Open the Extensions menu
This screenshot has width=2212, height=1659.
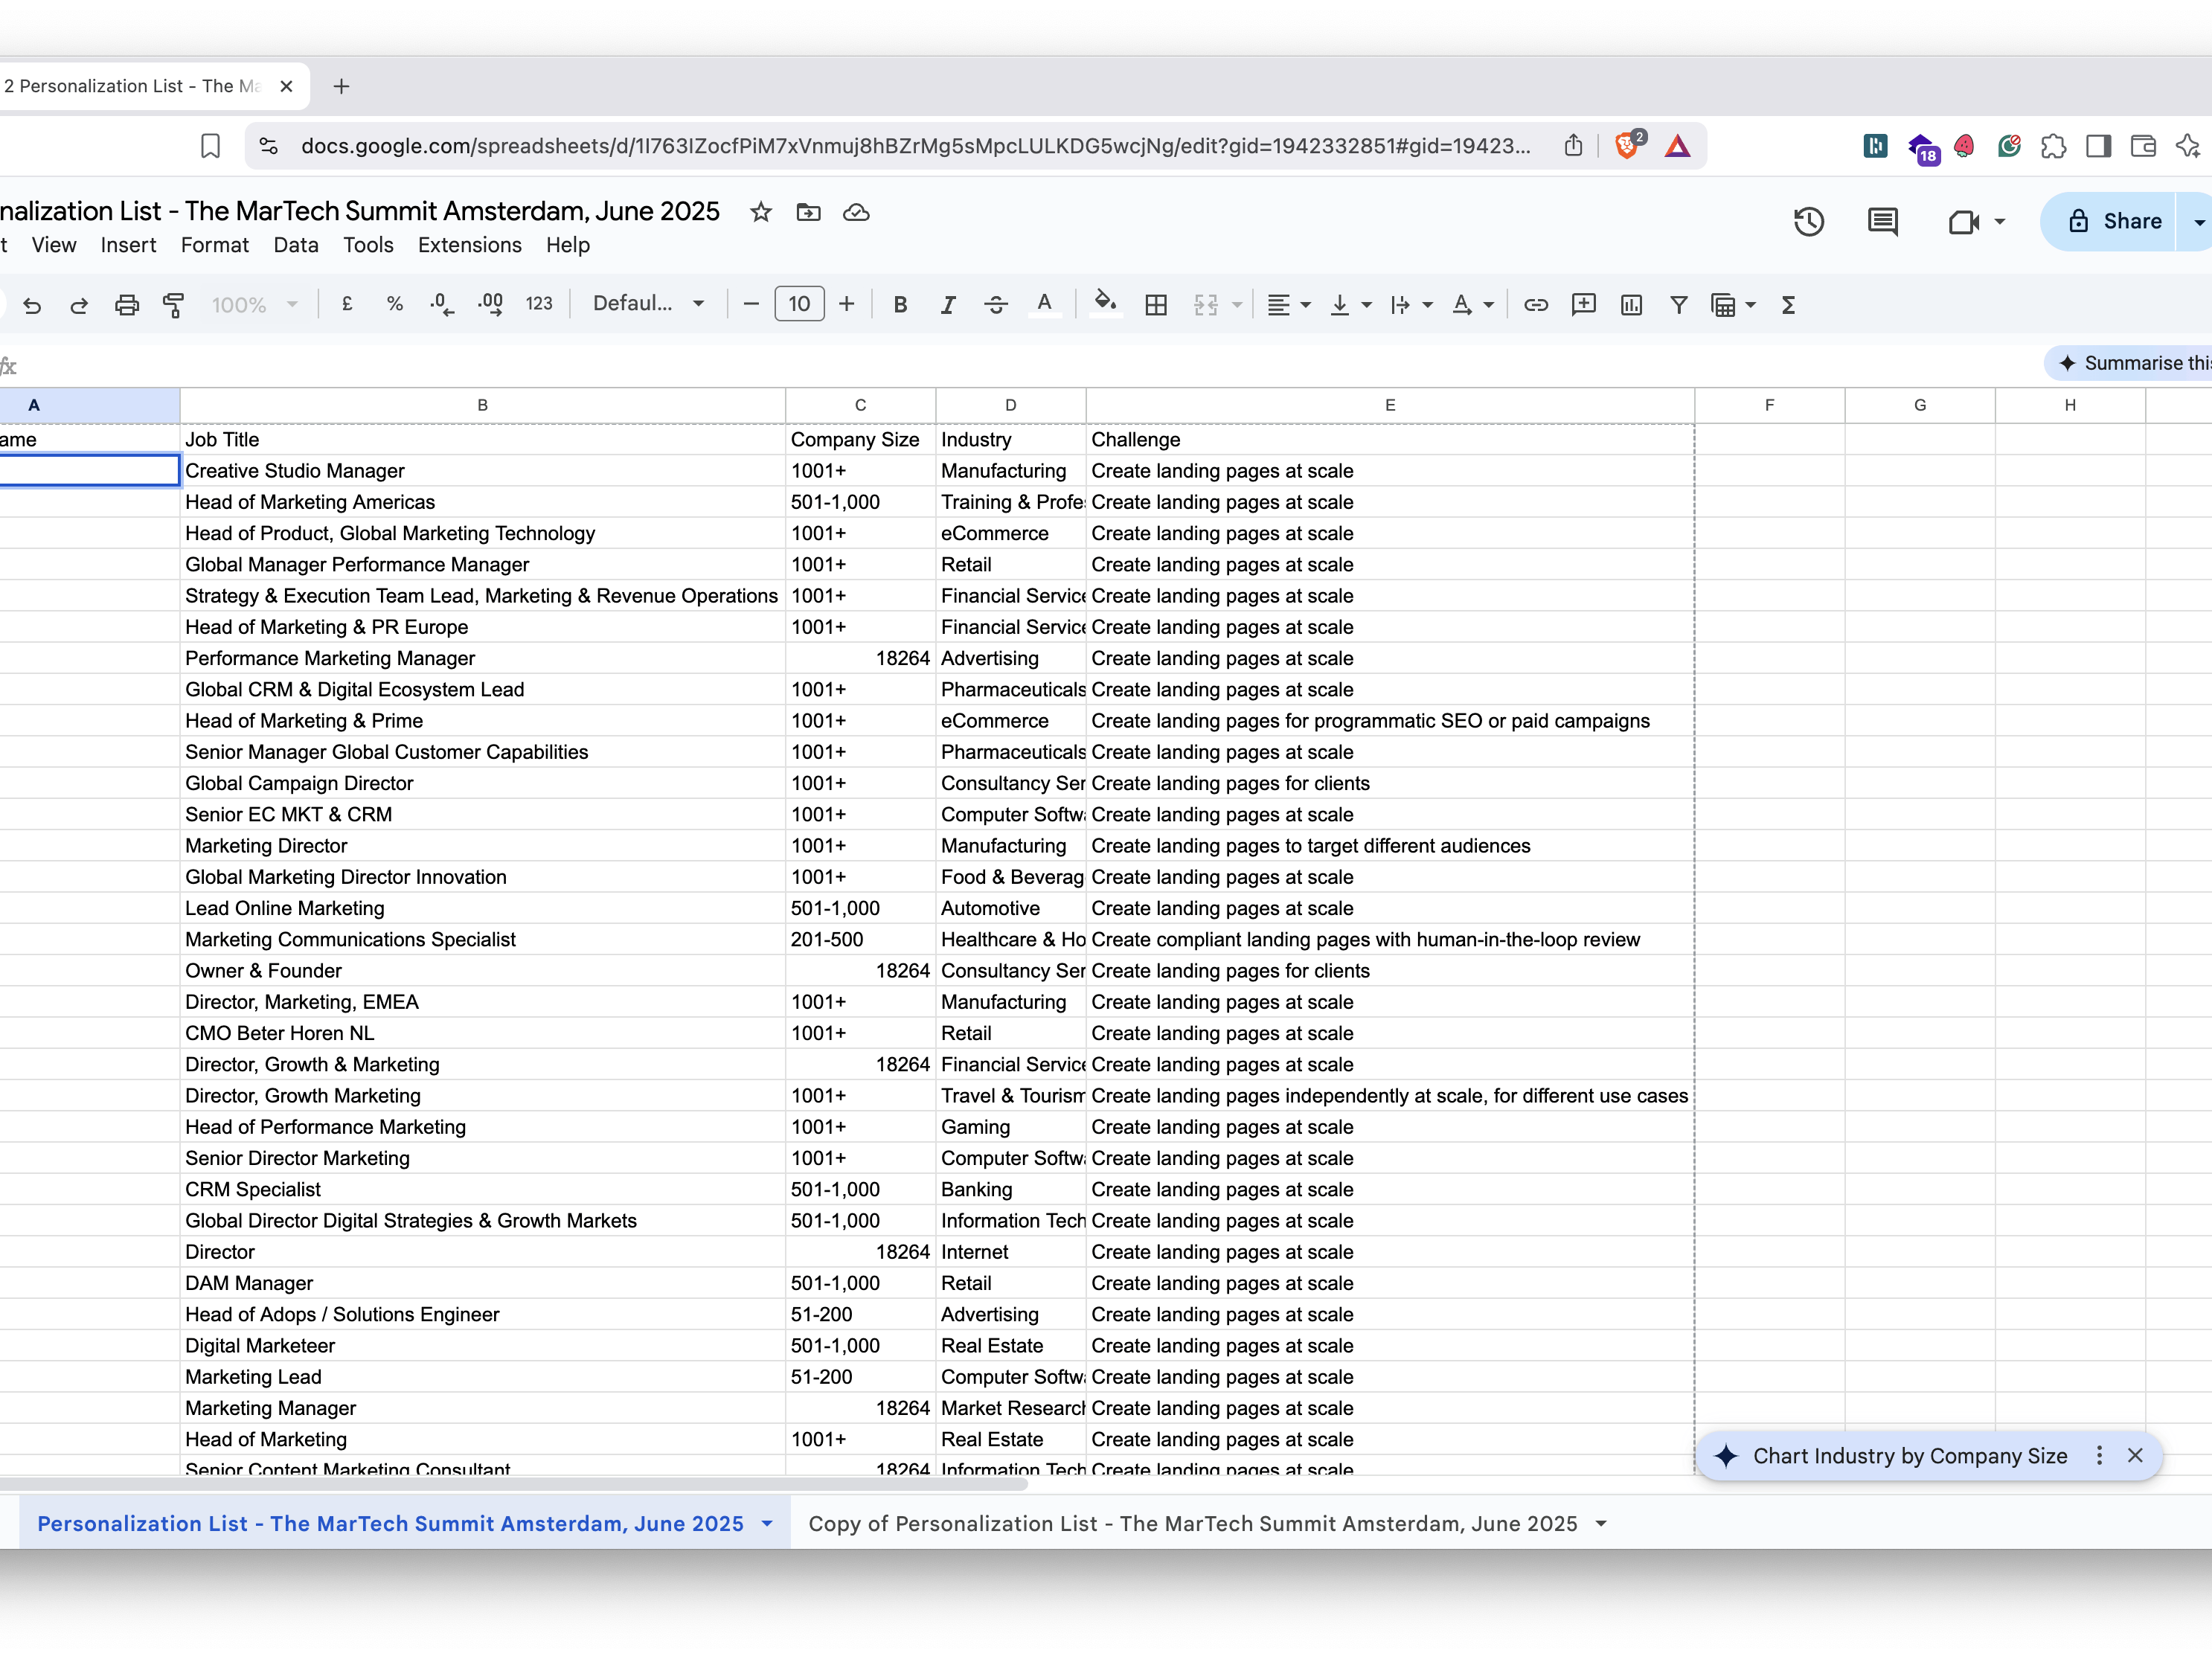(x=470, y=245)
